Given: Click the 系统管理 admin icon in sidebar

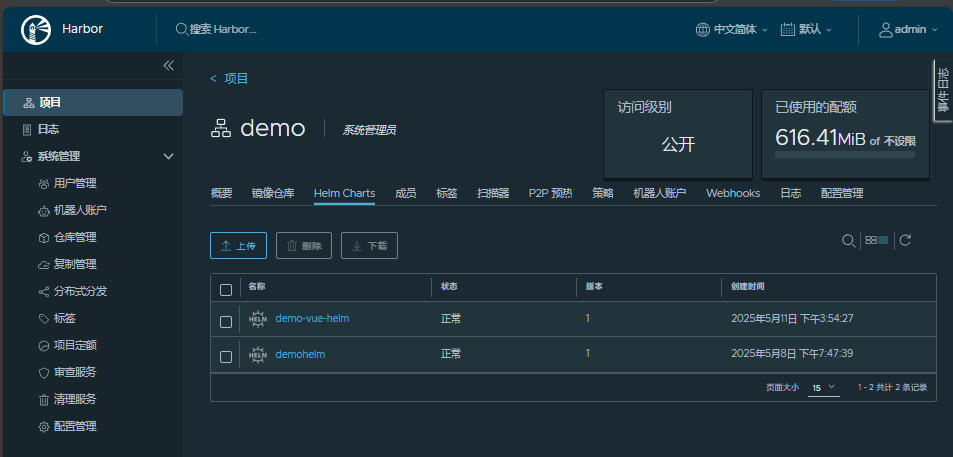Looking at the screenshot, I should pyautogui.click(x=26, y=157).
